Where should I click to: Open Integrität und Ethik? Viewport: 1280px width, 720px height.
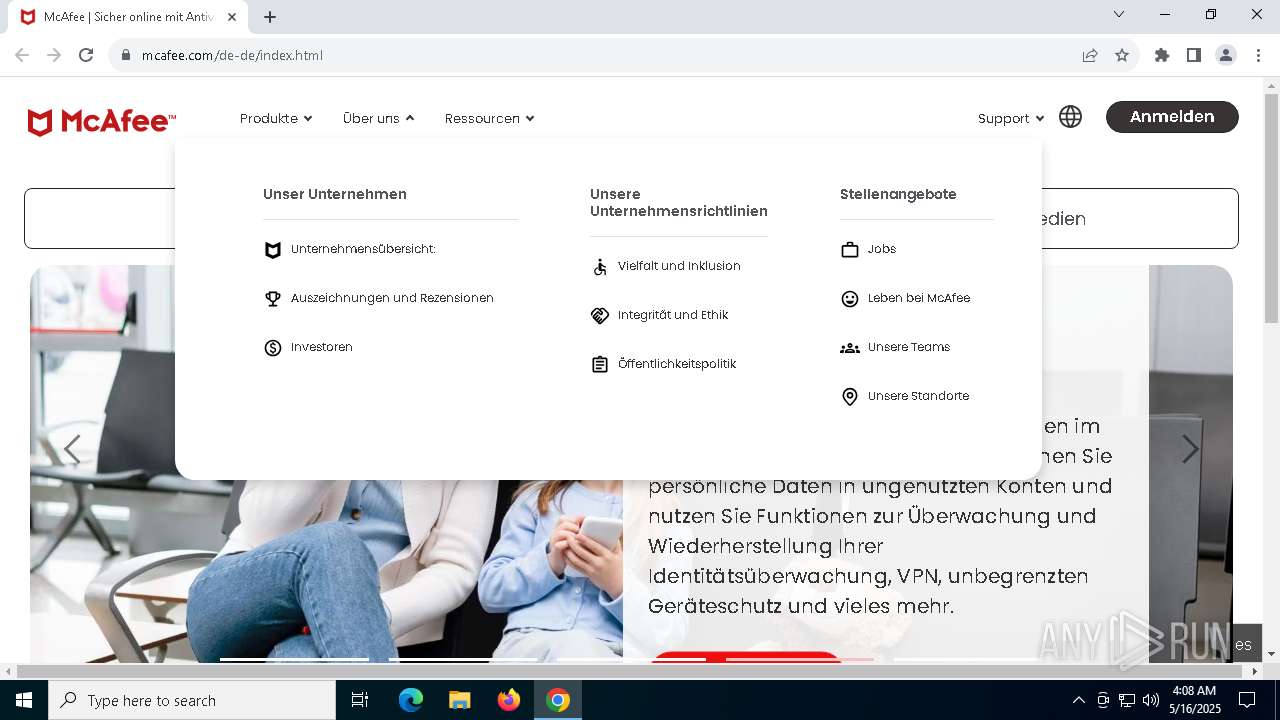pyautogui.click(x=673, y=315)
